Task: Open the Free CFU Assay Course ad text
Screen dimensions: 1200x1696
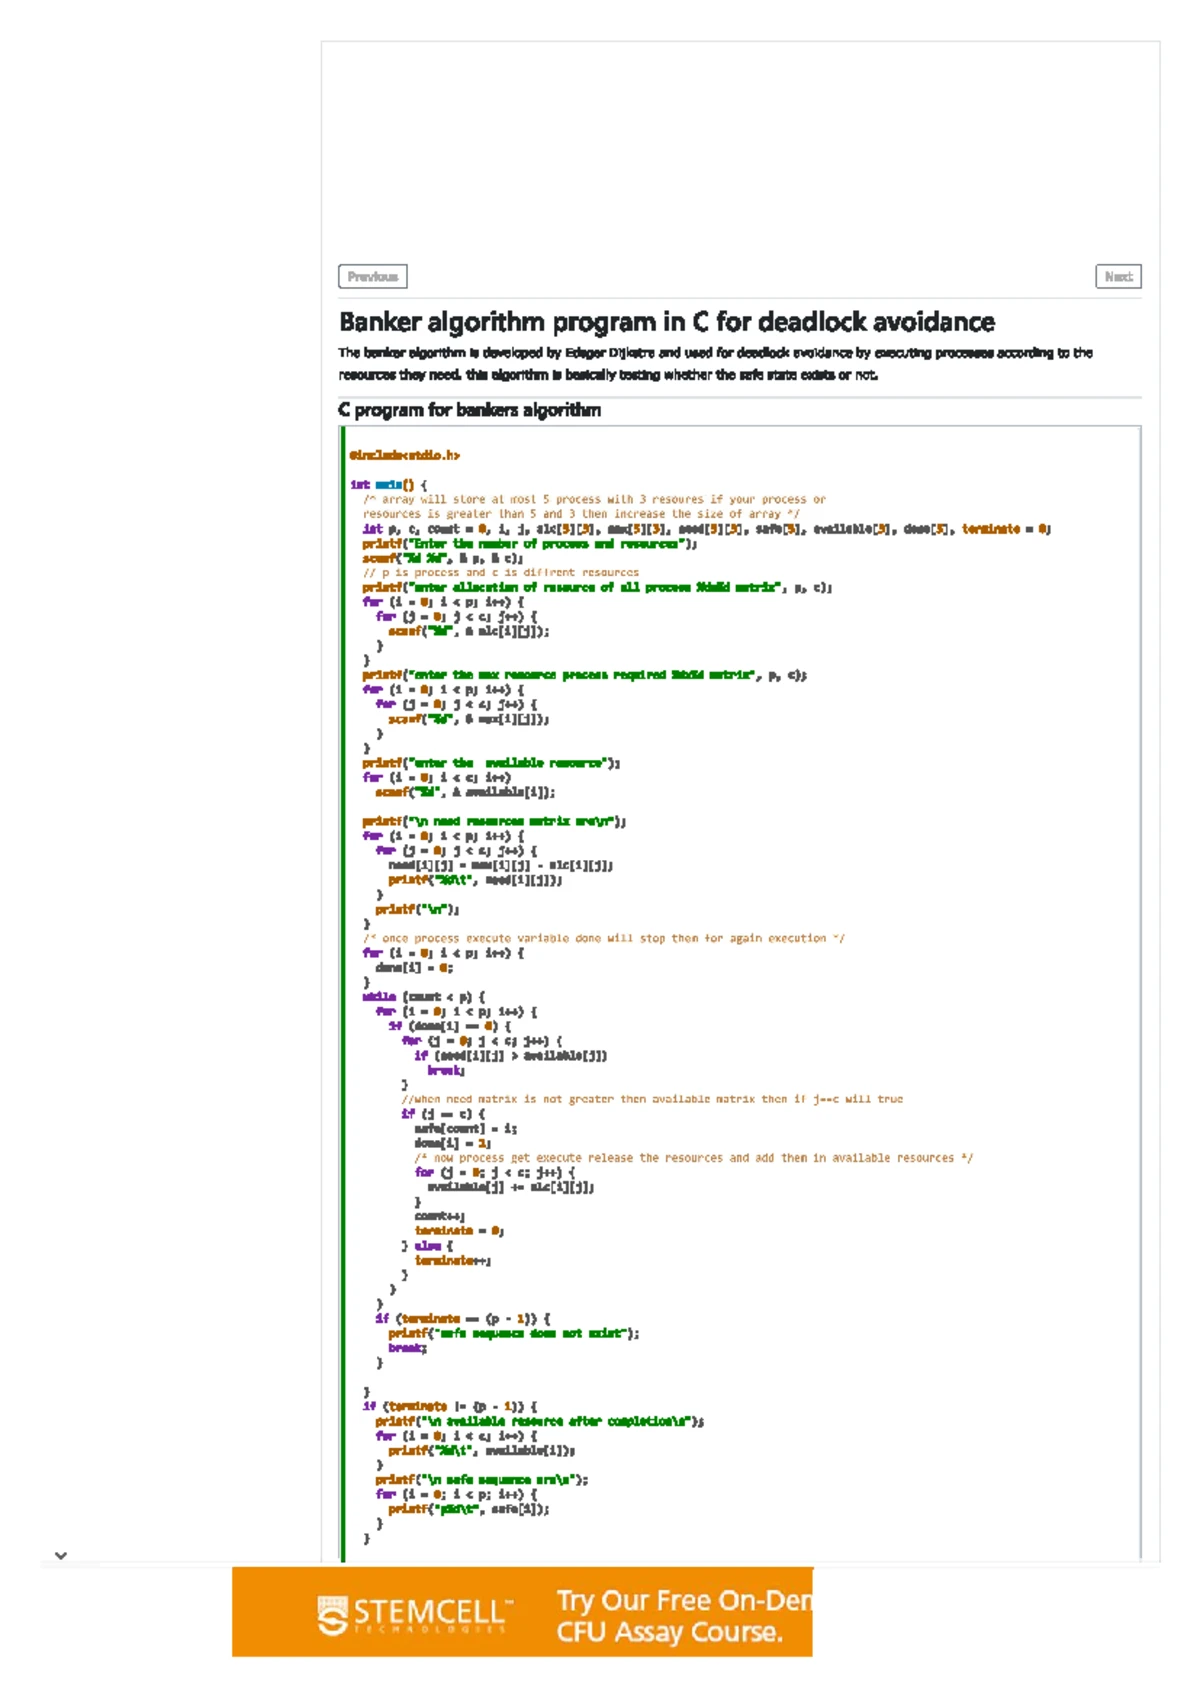Action: click(683, 1615)
